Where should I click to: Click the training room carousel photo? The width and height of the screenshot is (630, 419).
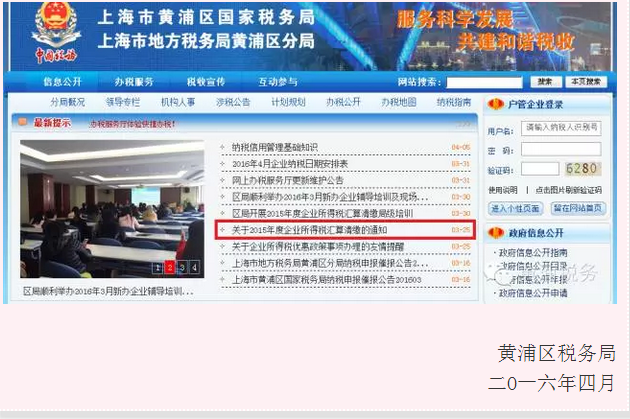tap(112, 208)
